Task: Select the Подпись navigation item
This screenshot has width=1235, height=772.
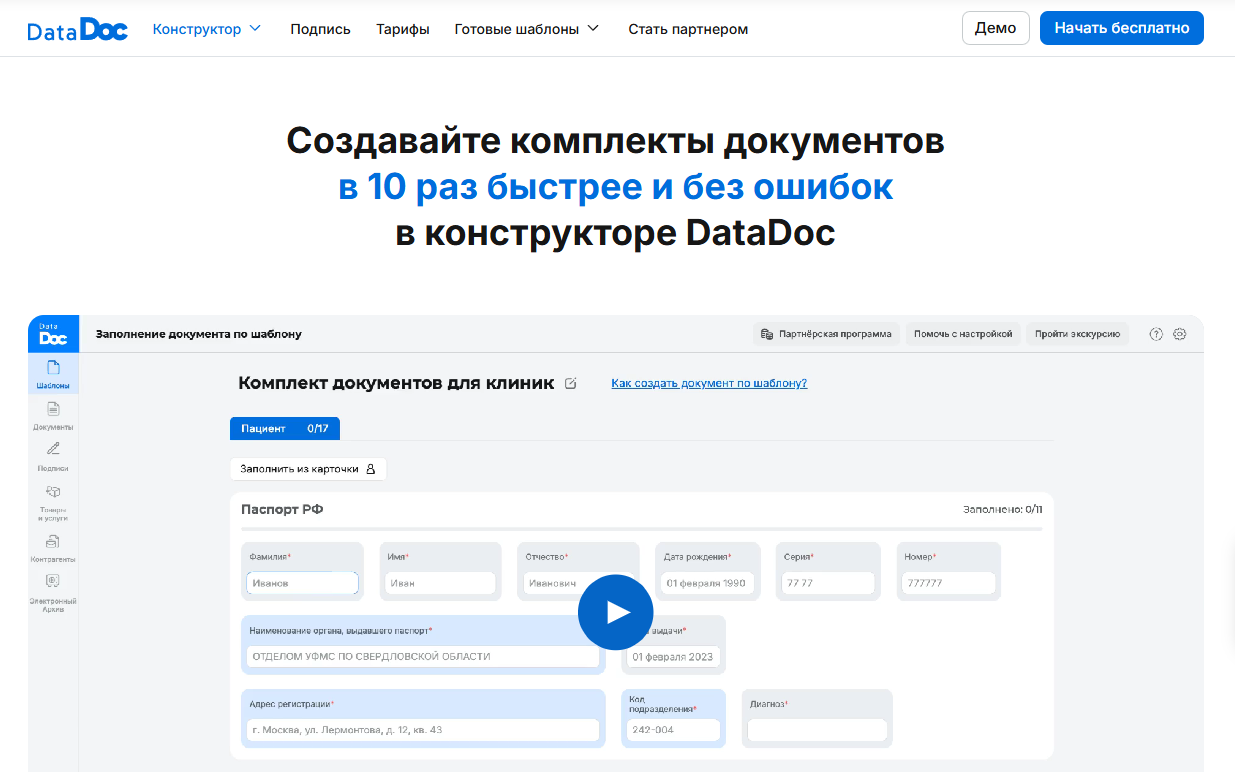Action: (x=320, y=29)
